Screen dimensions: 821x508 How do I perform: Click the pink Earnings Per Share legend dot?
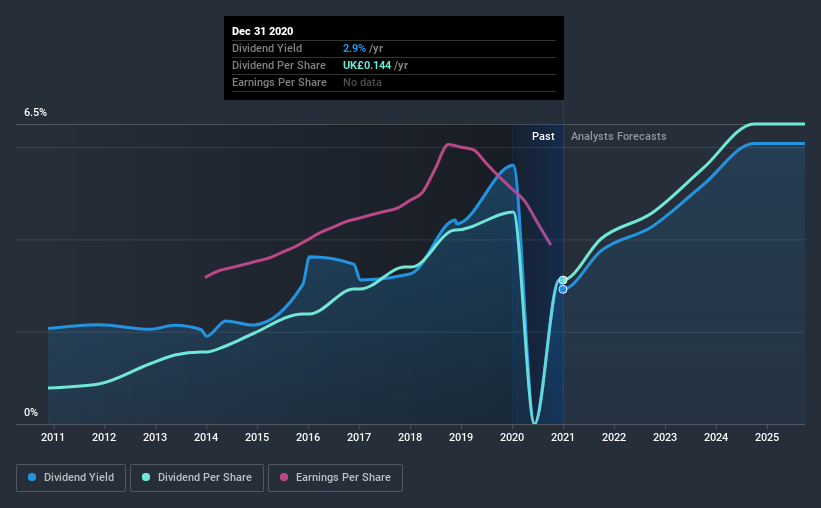click(284, 477)
